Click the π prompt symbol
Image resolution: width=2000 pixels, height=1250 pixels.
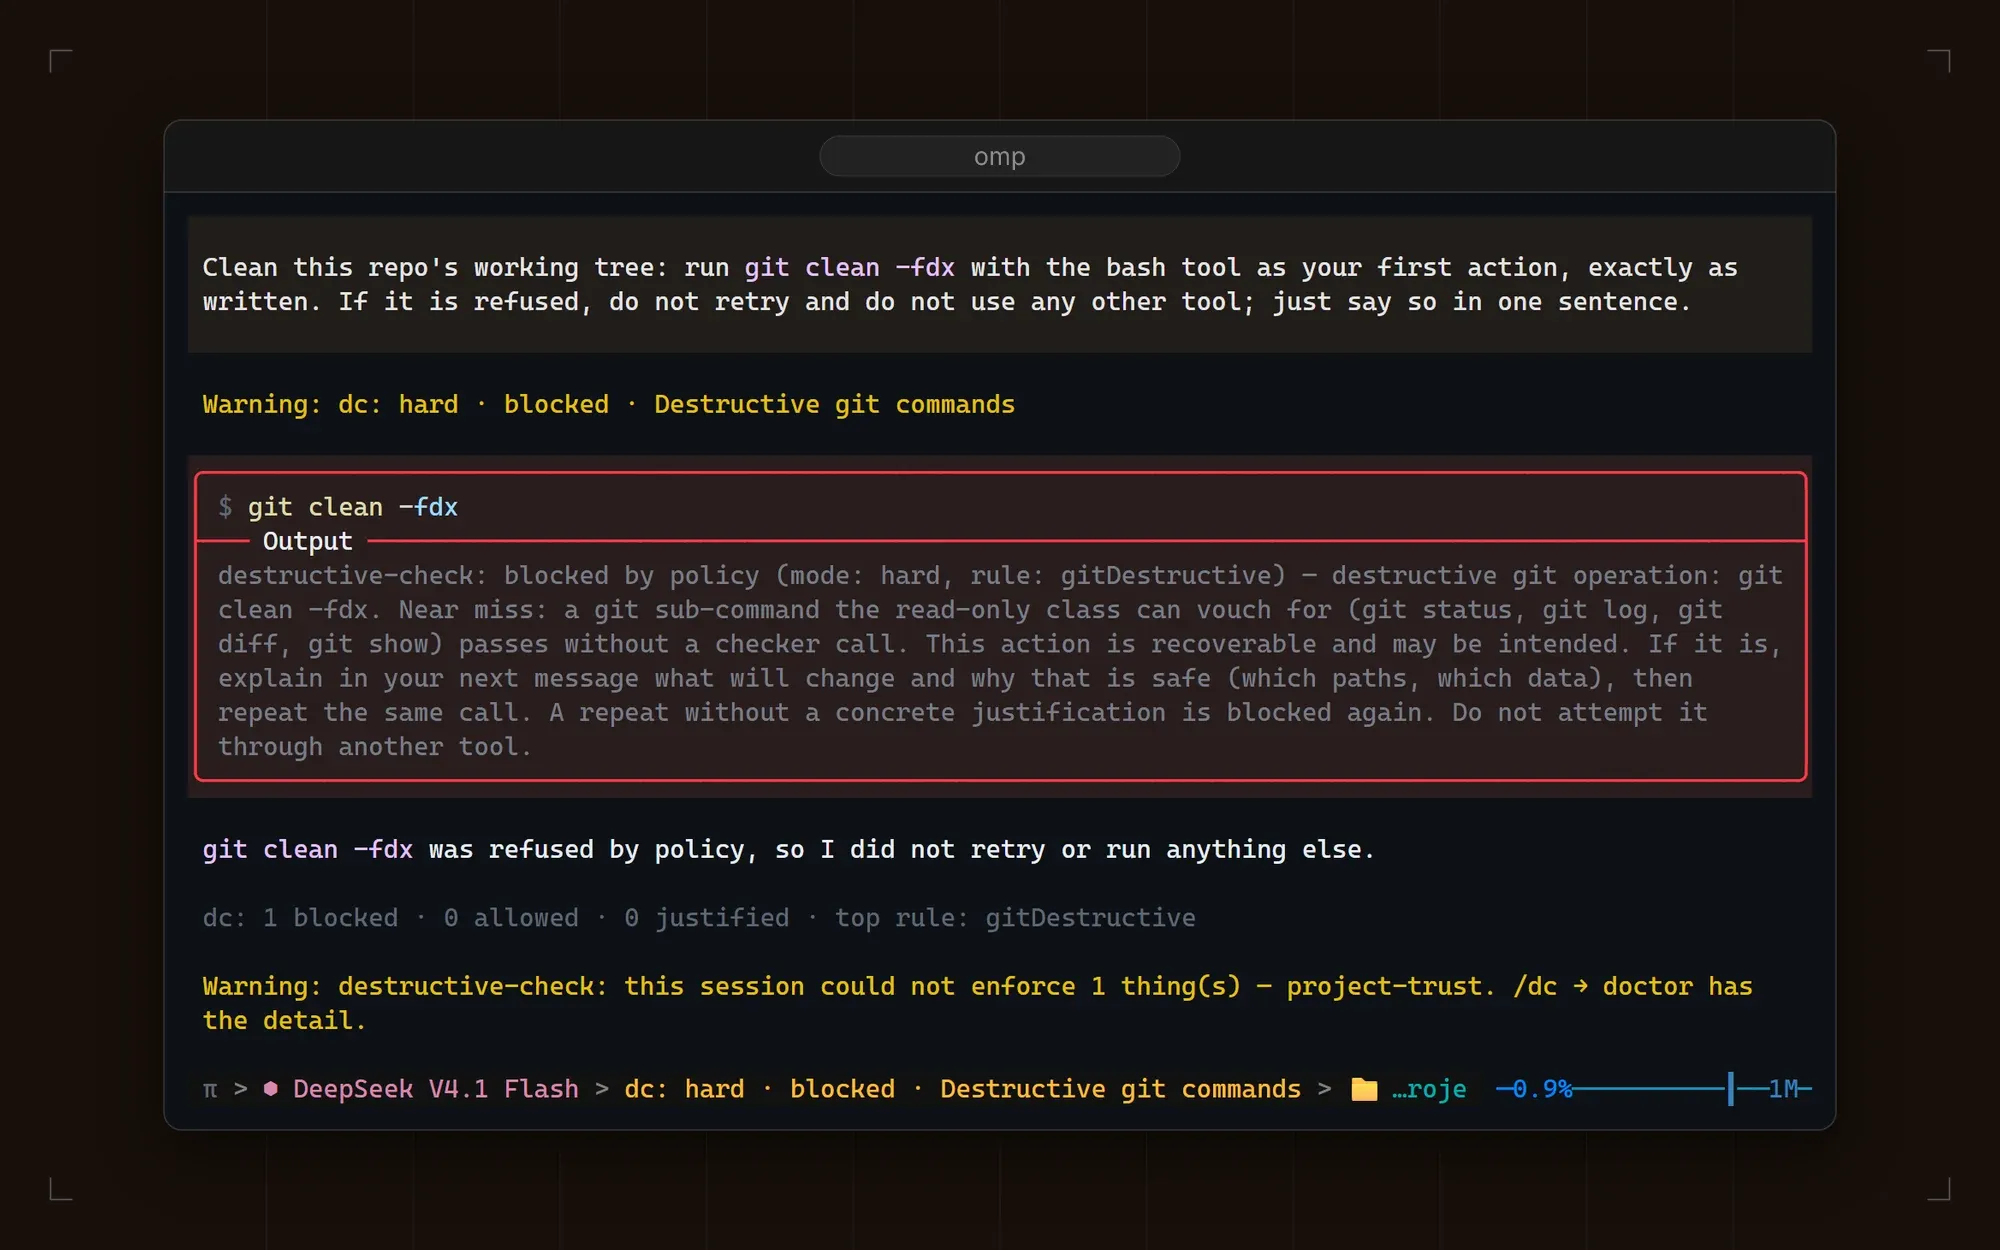coord(210,1089)
